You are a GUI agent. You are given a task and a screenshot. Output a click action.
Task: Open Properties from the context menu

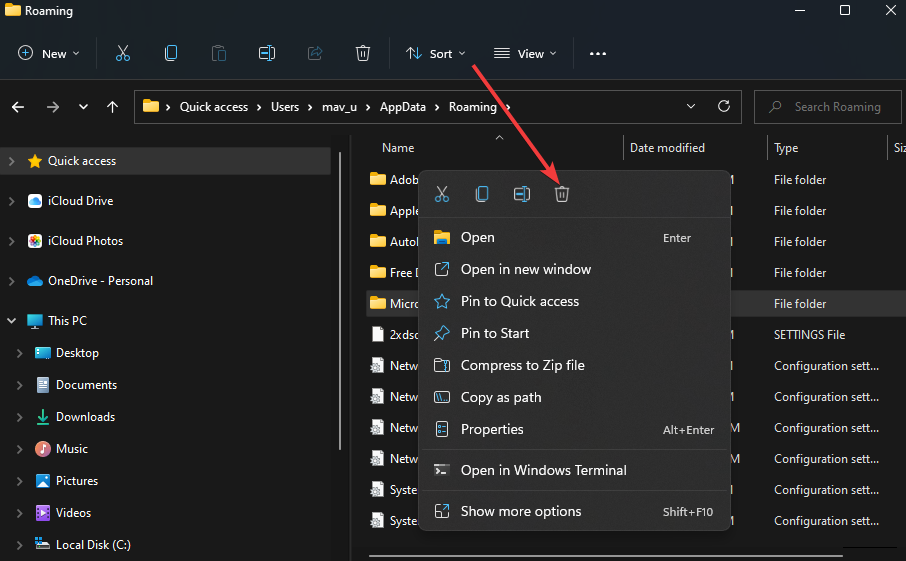574,429
